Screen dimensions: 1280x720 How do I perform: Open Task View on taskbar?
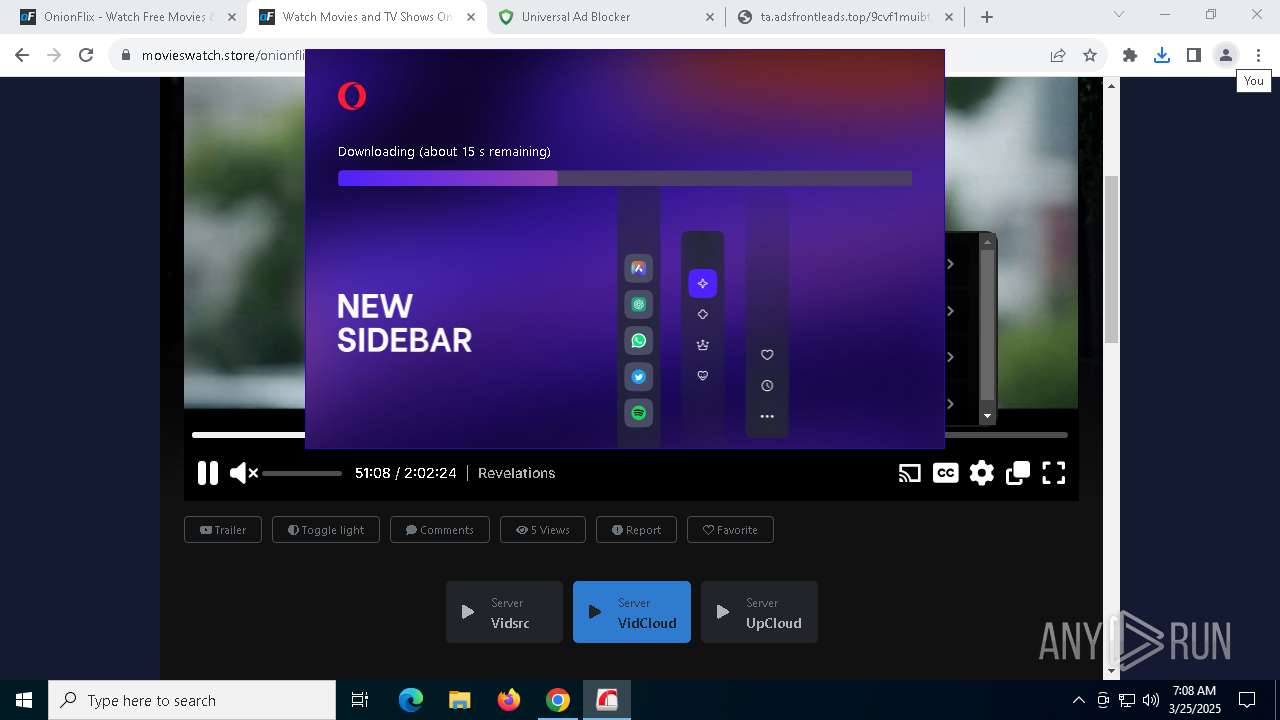pyautogui.click(x=360, y=700)
